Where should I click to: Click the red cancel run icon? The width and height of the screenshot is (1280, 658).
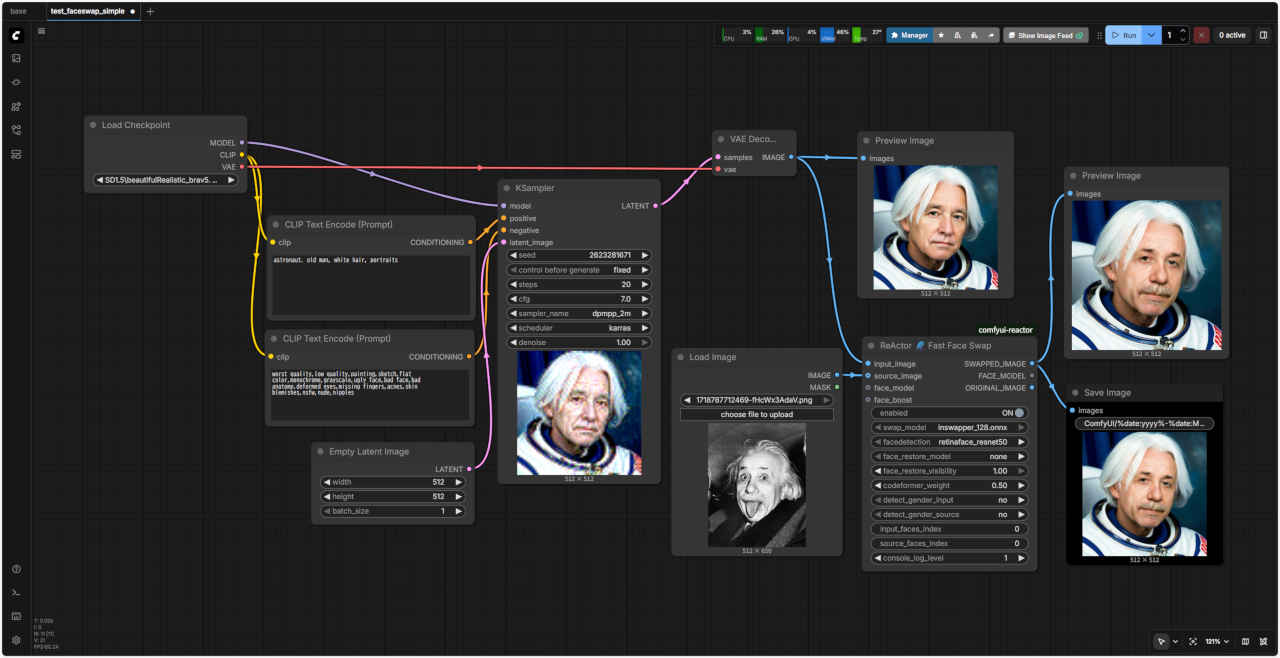tap(1201, 35)
